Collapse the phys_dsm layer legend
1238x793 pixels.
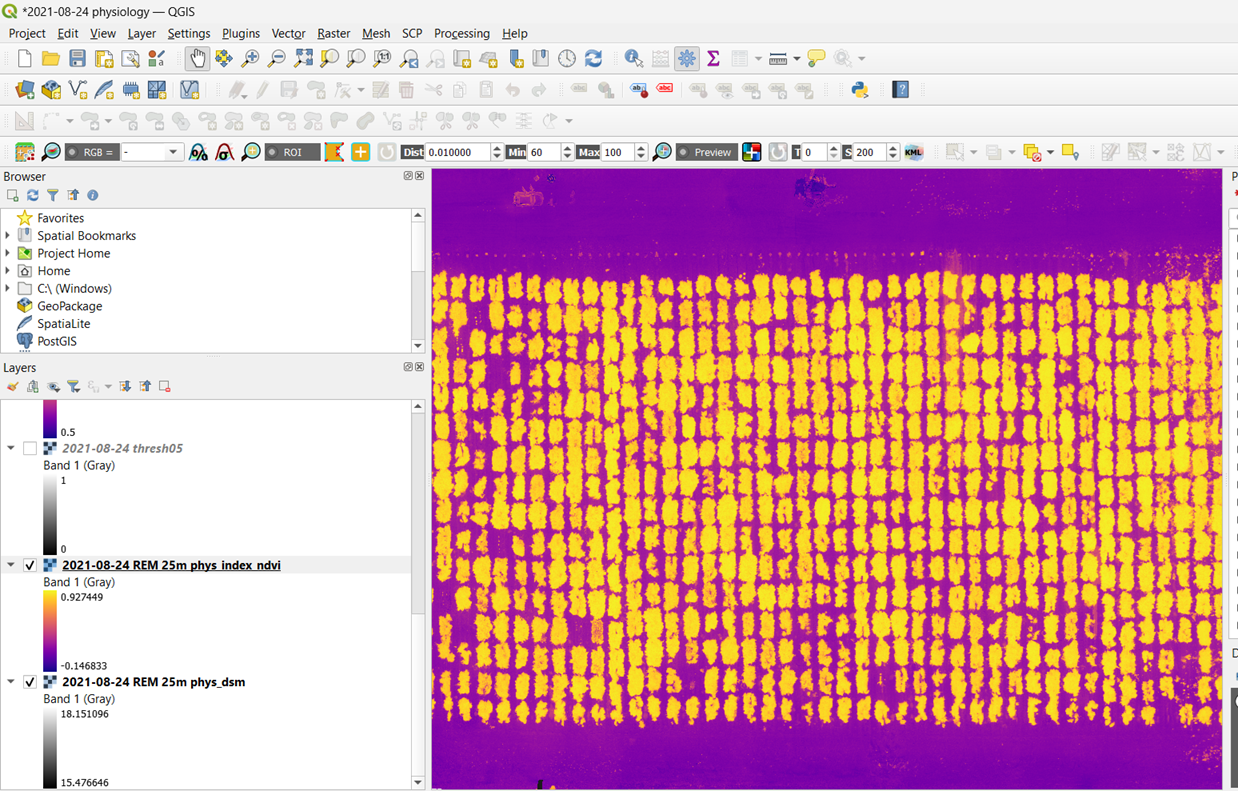11,682
